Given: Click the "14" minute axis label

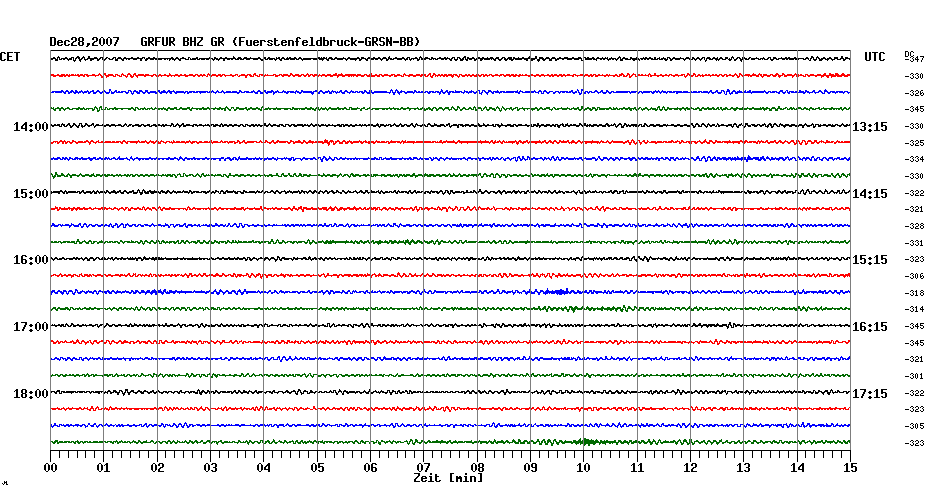Looking at the screenshot, I should [x=797, y=468].
